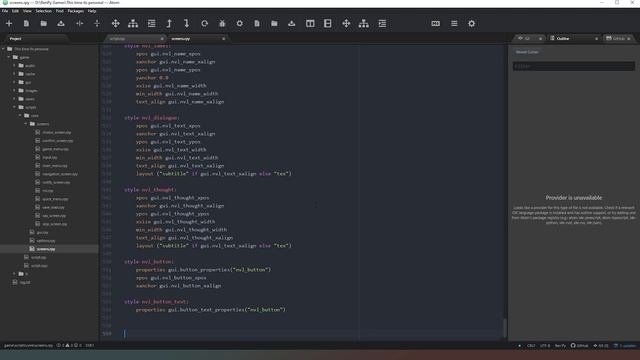Select the highlighted screens.rpy file in the tree
Image resolution: width=640 pixels, height=360 pixels.
45,249
